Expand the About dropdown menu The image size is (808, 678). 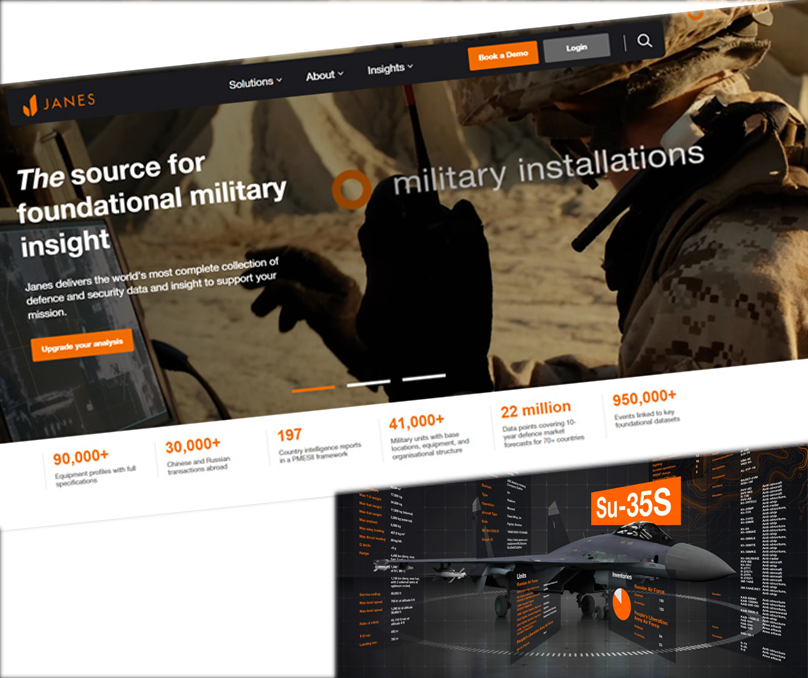324,75
